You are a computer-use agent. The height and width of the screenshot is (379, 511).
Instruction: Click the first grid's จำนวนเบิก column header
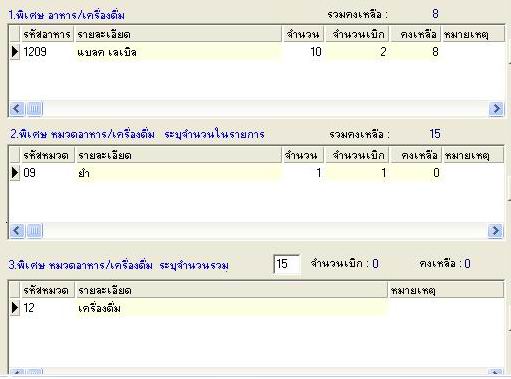point(357,34)
